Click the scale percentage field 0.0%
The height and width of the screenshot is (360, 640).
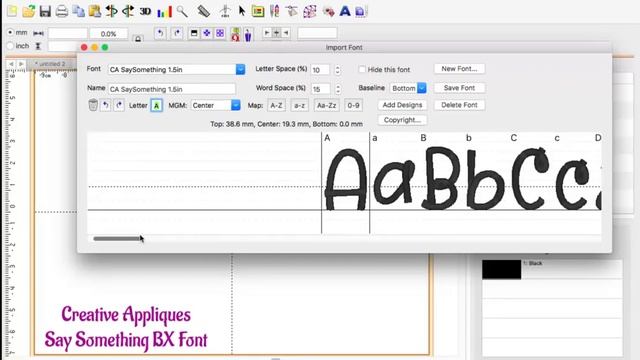109,33
